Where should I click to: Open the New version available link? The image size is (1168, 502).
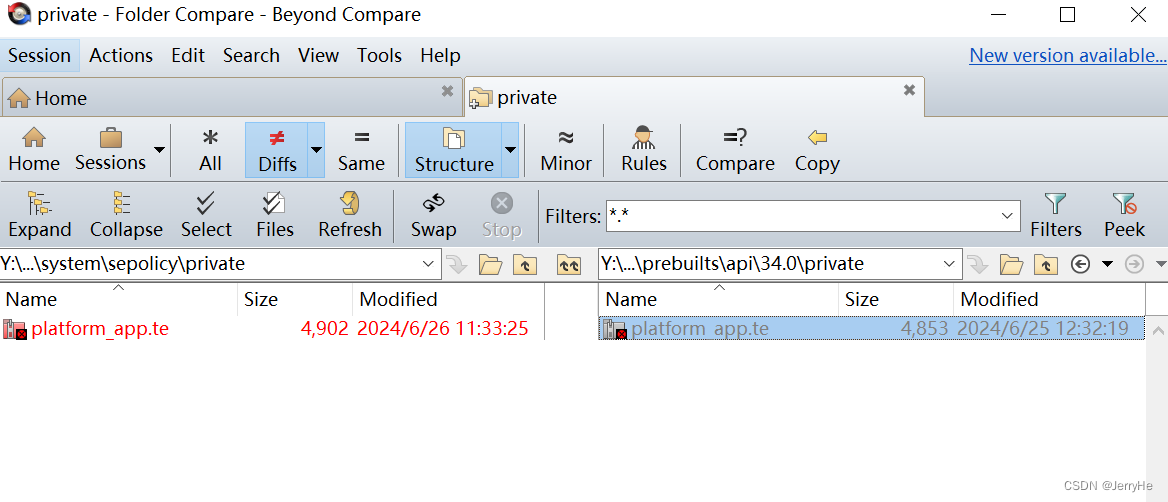click(1067, 55)
